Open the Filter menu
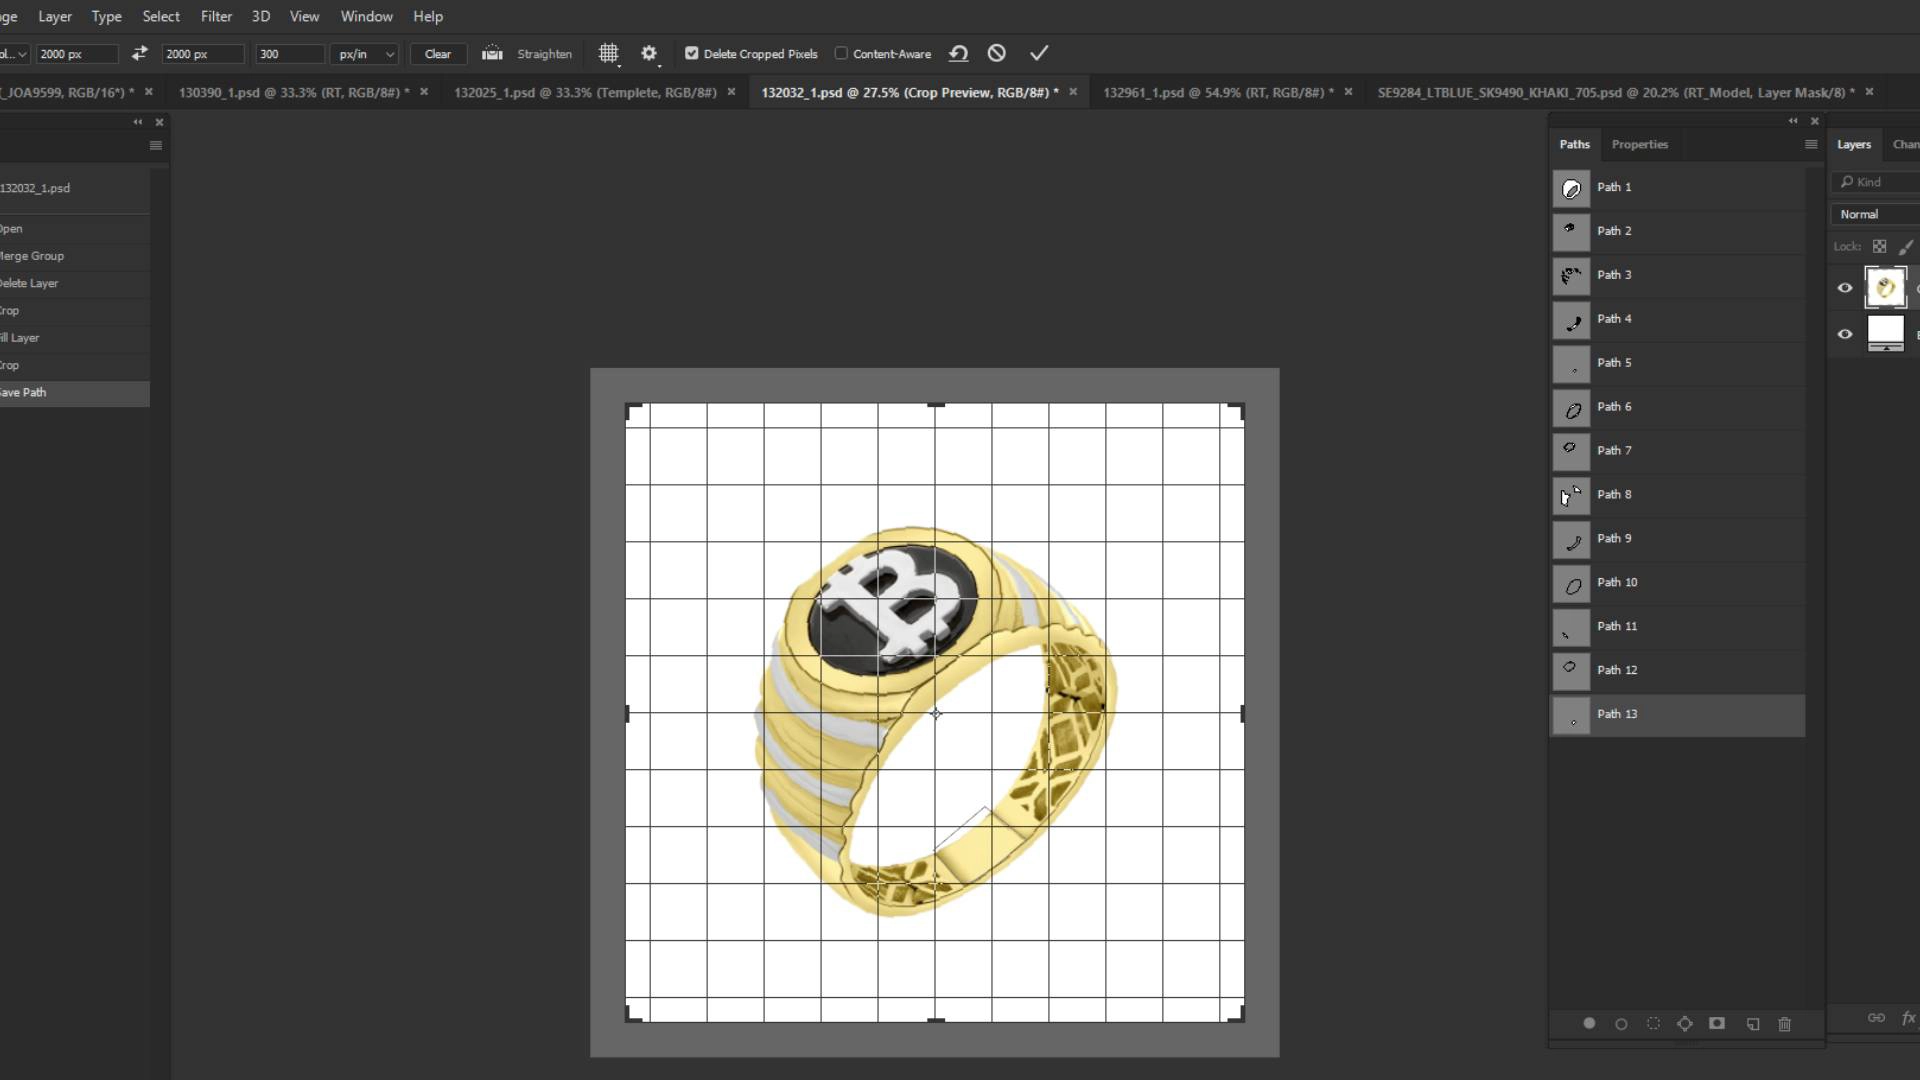Viewport: 1920px width, 1080px height. (216, 16)
